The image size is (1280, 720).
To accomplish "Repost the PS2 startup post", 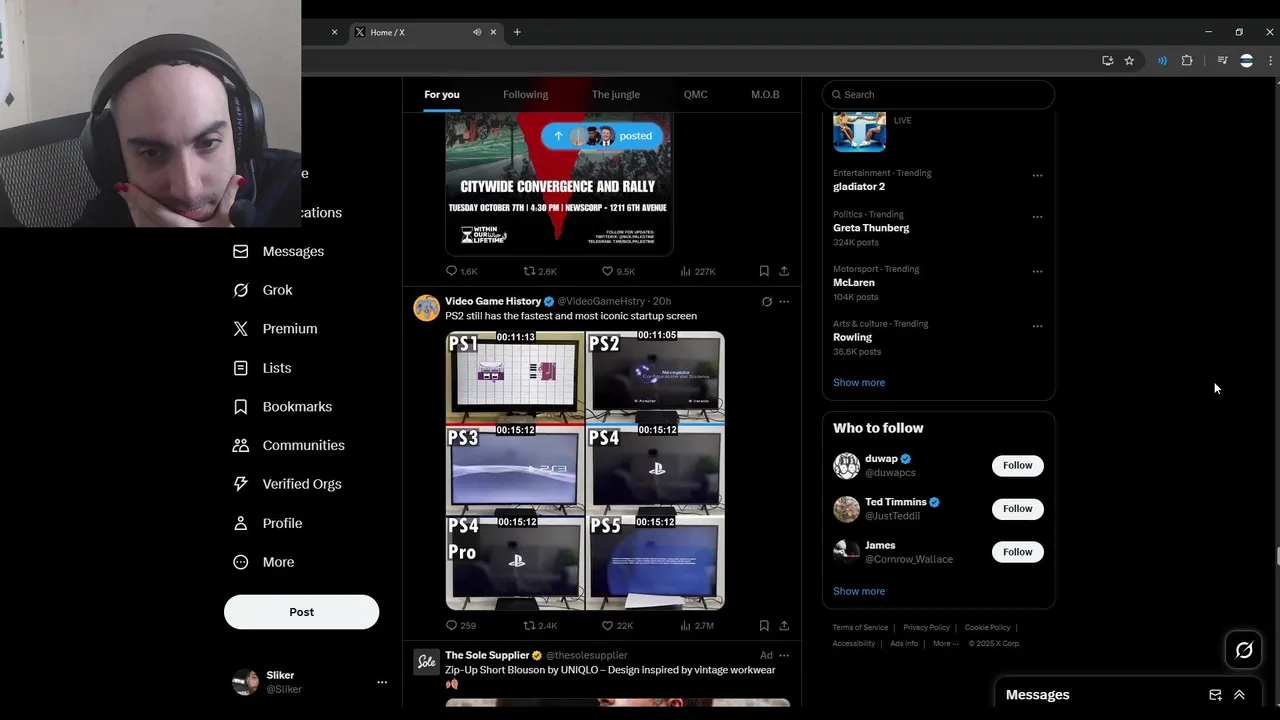I will pos(540,626).
